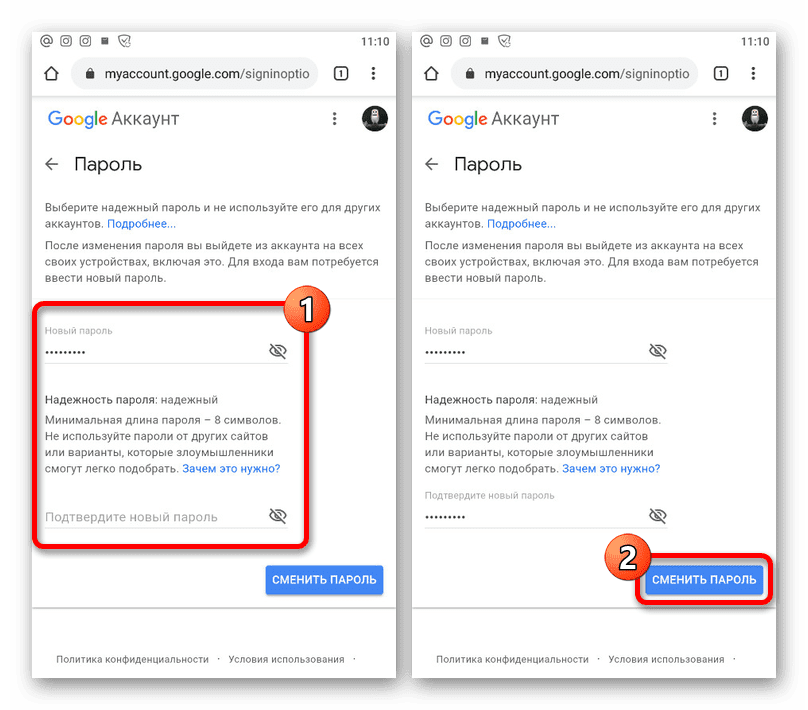Screen dimensions: 808x710
Task: Open tab switcher in left browser
Action: pos(341,74)
